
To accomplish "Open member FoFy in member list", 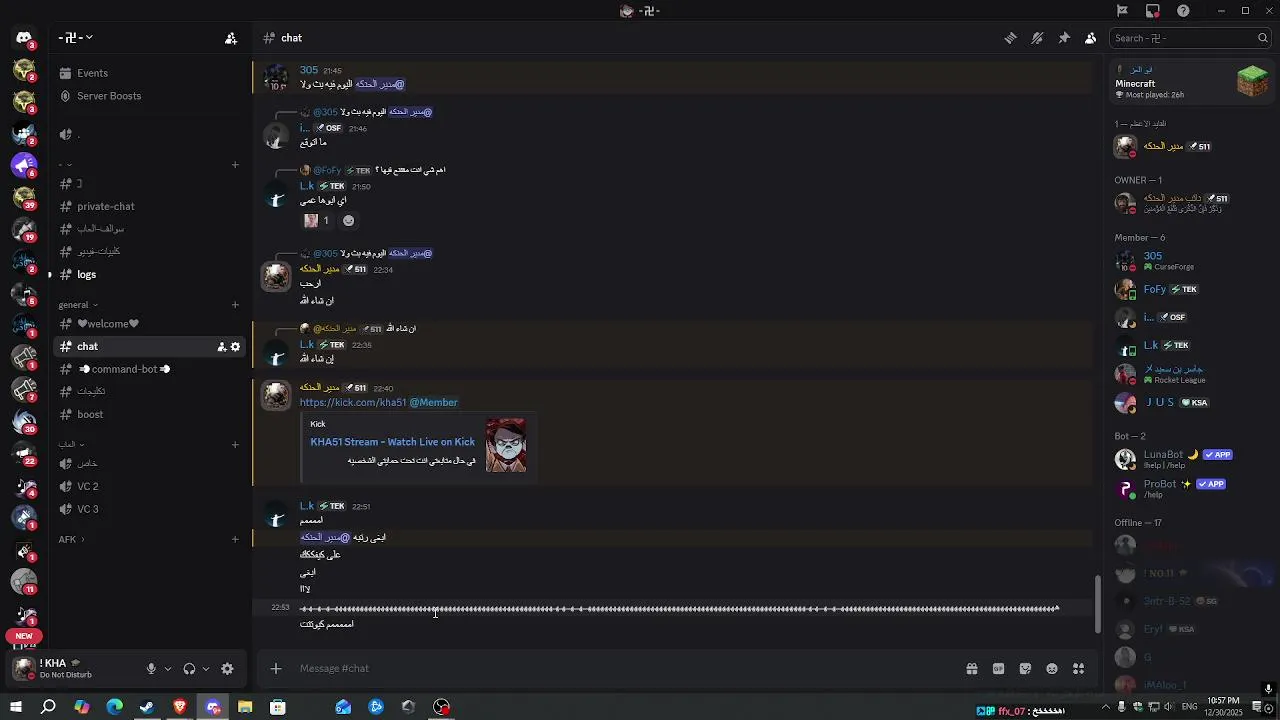I will (x=1190, y=289).
